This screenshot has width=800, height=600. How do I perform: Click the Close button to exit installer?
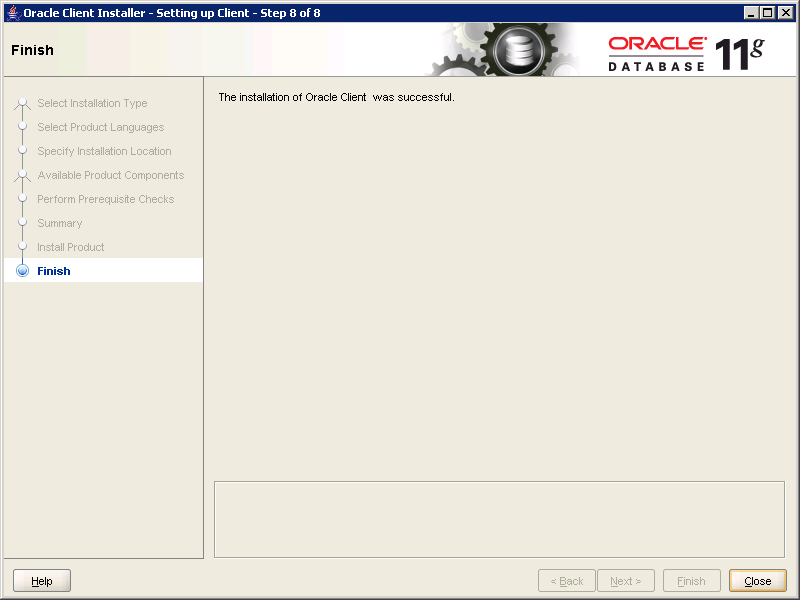tap(758, 581)
